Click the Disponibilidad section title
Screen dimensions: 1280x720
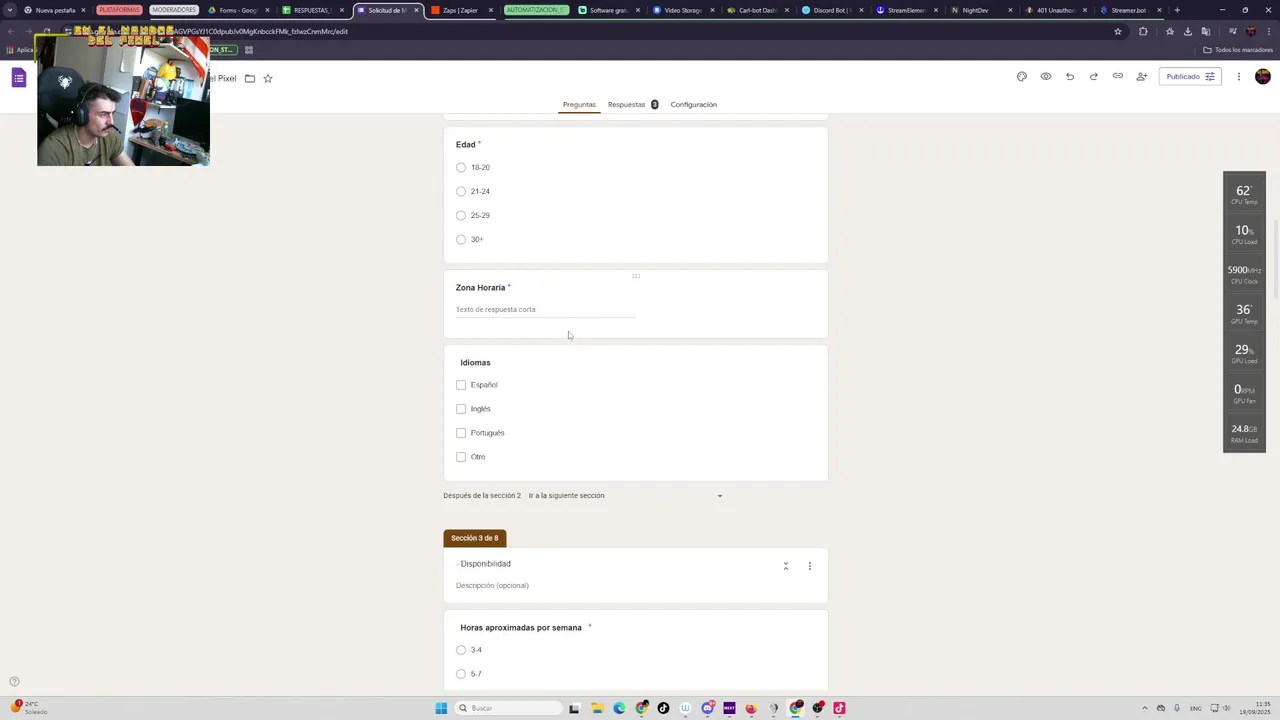pyautogui.click(x=485, y=564)
